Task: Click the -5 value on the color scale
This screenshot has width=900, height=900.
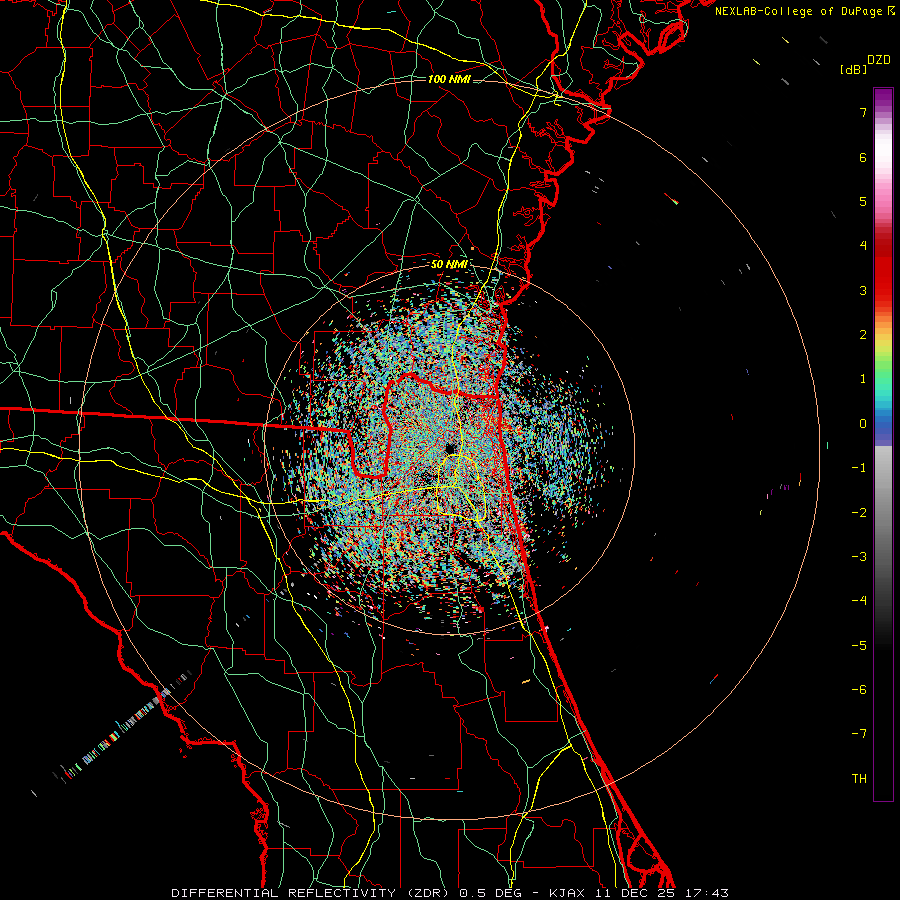Action: tap(859, 646)
